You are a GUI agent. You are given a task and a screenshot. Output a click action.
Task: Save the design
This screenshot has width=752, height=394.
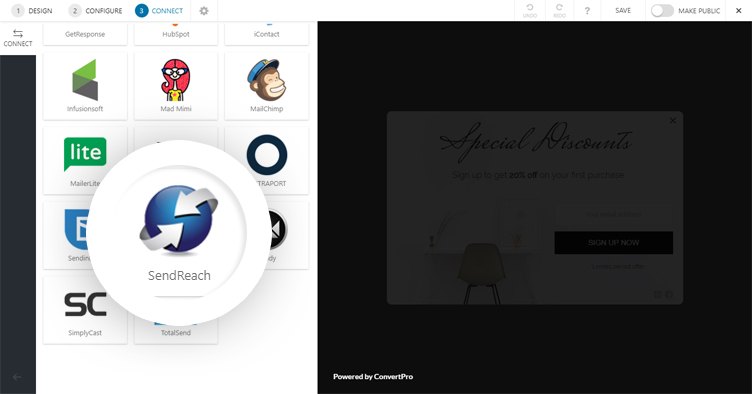click(x=623, y=11)
